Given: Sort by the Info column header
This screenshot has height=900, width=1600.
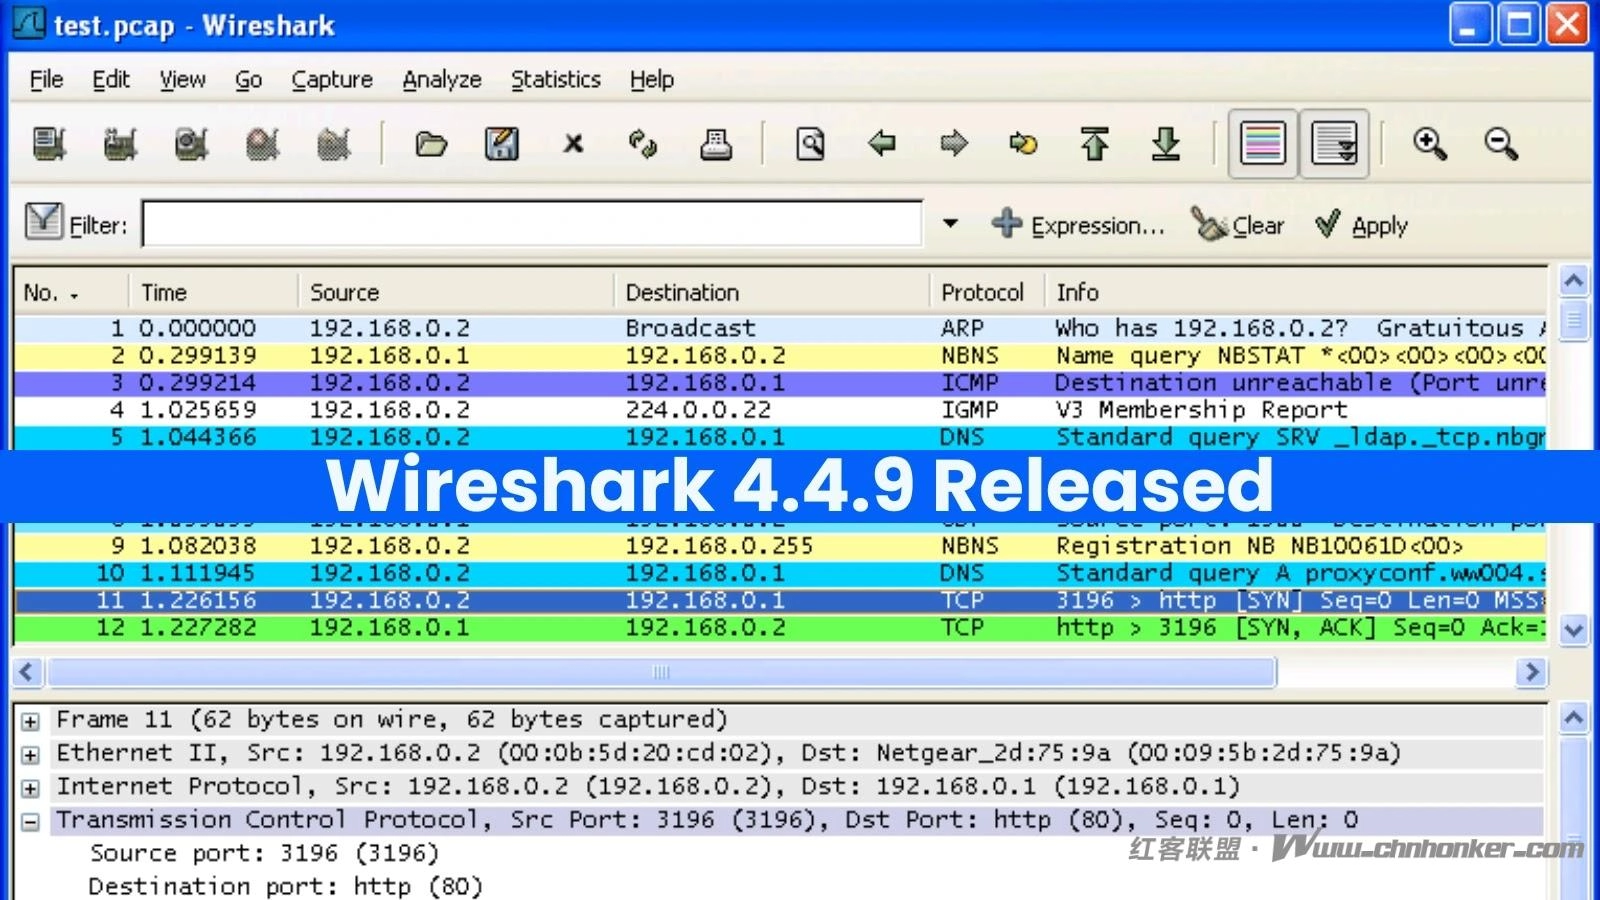Looking at the screenshot, I should pos(1297,293).
